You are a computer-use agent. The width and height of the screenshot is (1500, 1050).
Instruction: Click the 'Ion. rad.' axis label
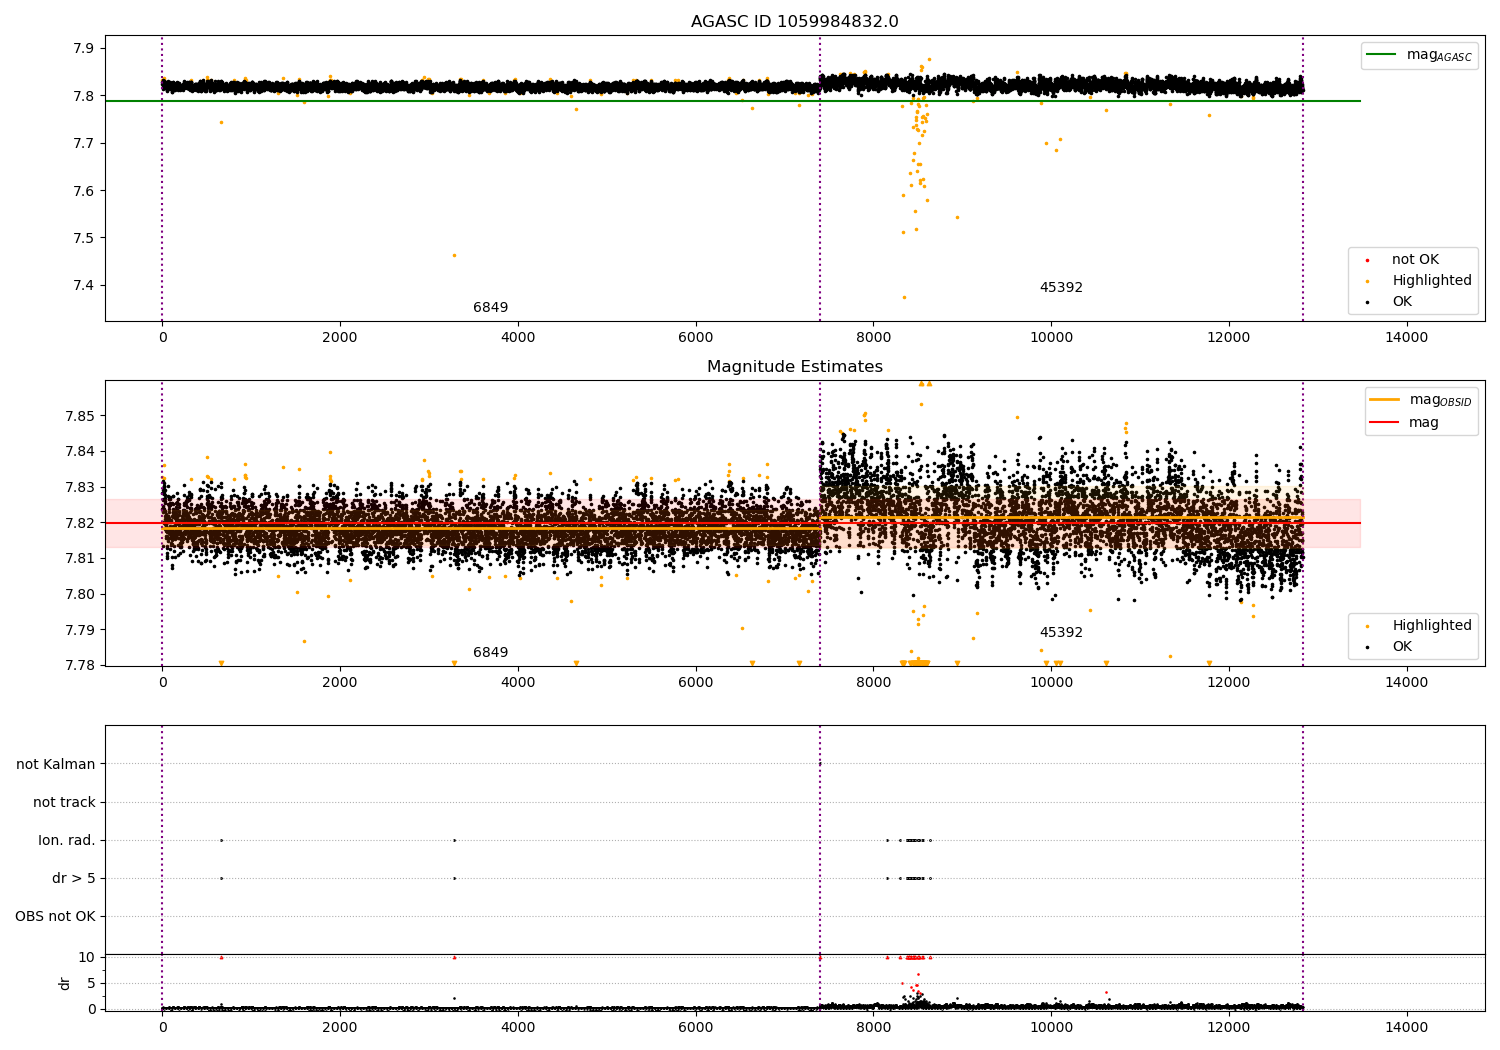(67, 840)
